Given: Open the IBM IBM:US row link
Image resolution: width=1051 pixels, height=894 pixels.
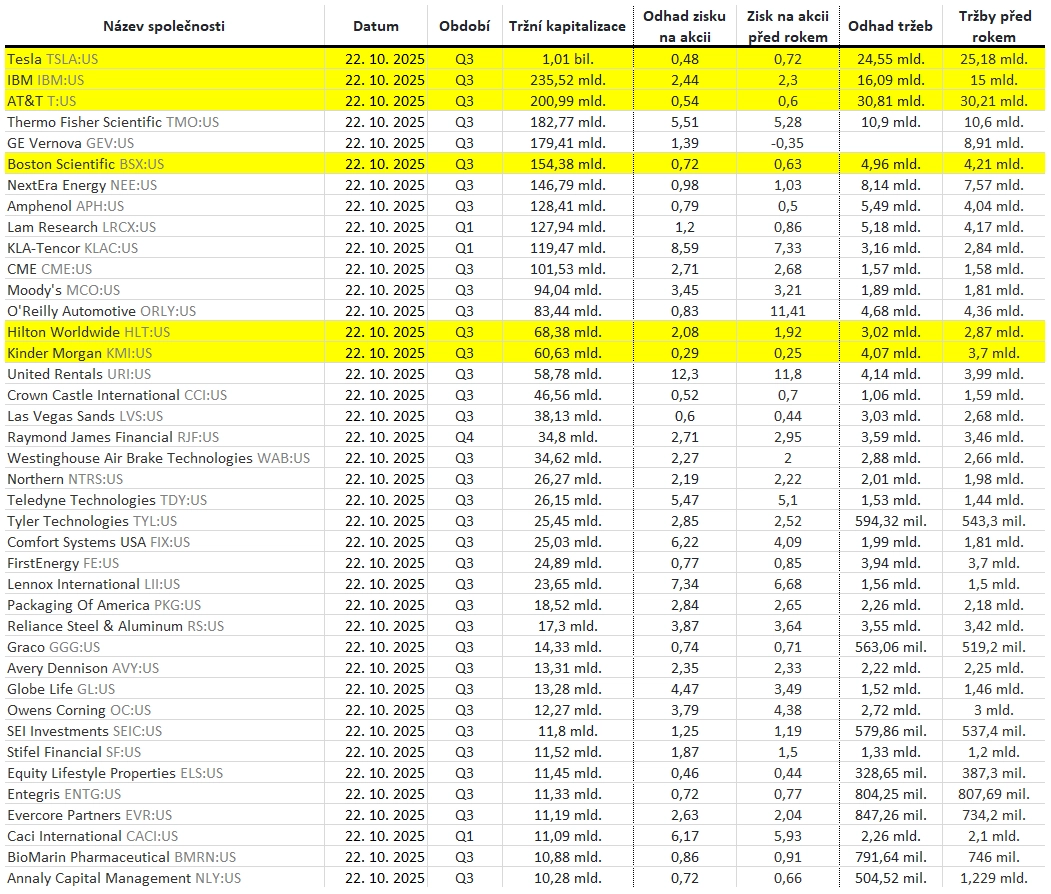Looking at the screenshot, I should (x=45, y=80).
